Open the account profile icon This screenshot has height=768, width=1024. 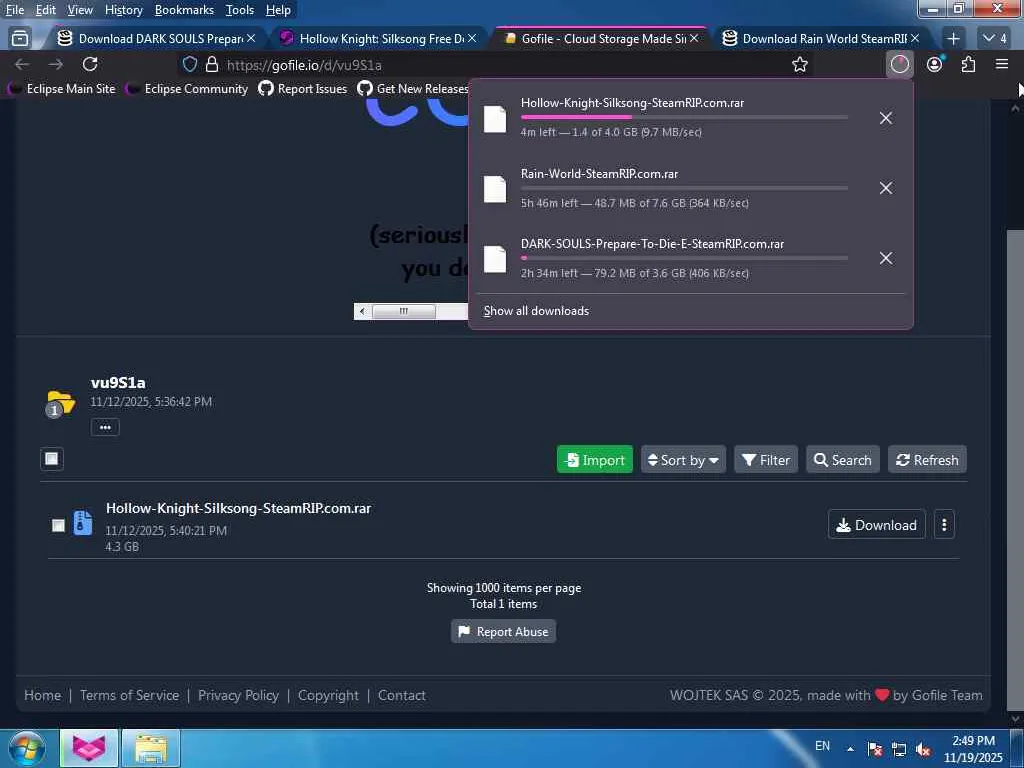(935, 64)
